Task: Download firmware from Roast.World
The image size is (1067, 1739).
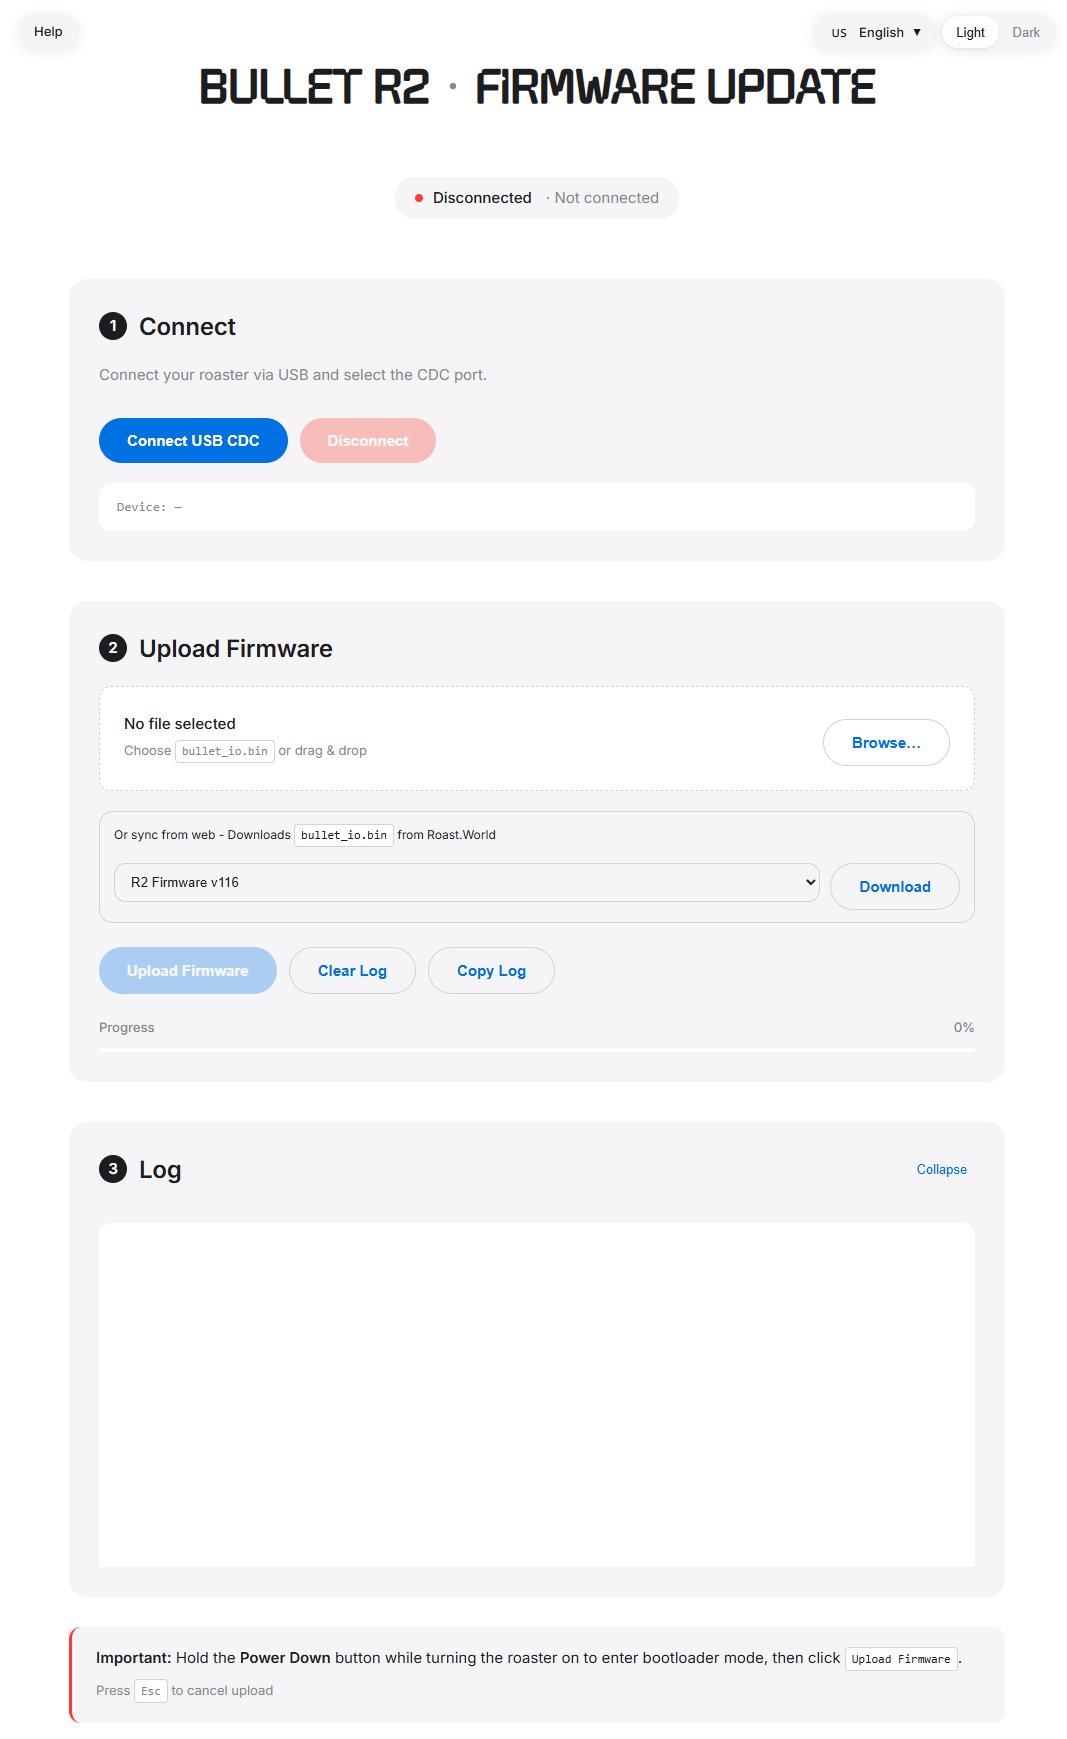Action: [894, 886]
